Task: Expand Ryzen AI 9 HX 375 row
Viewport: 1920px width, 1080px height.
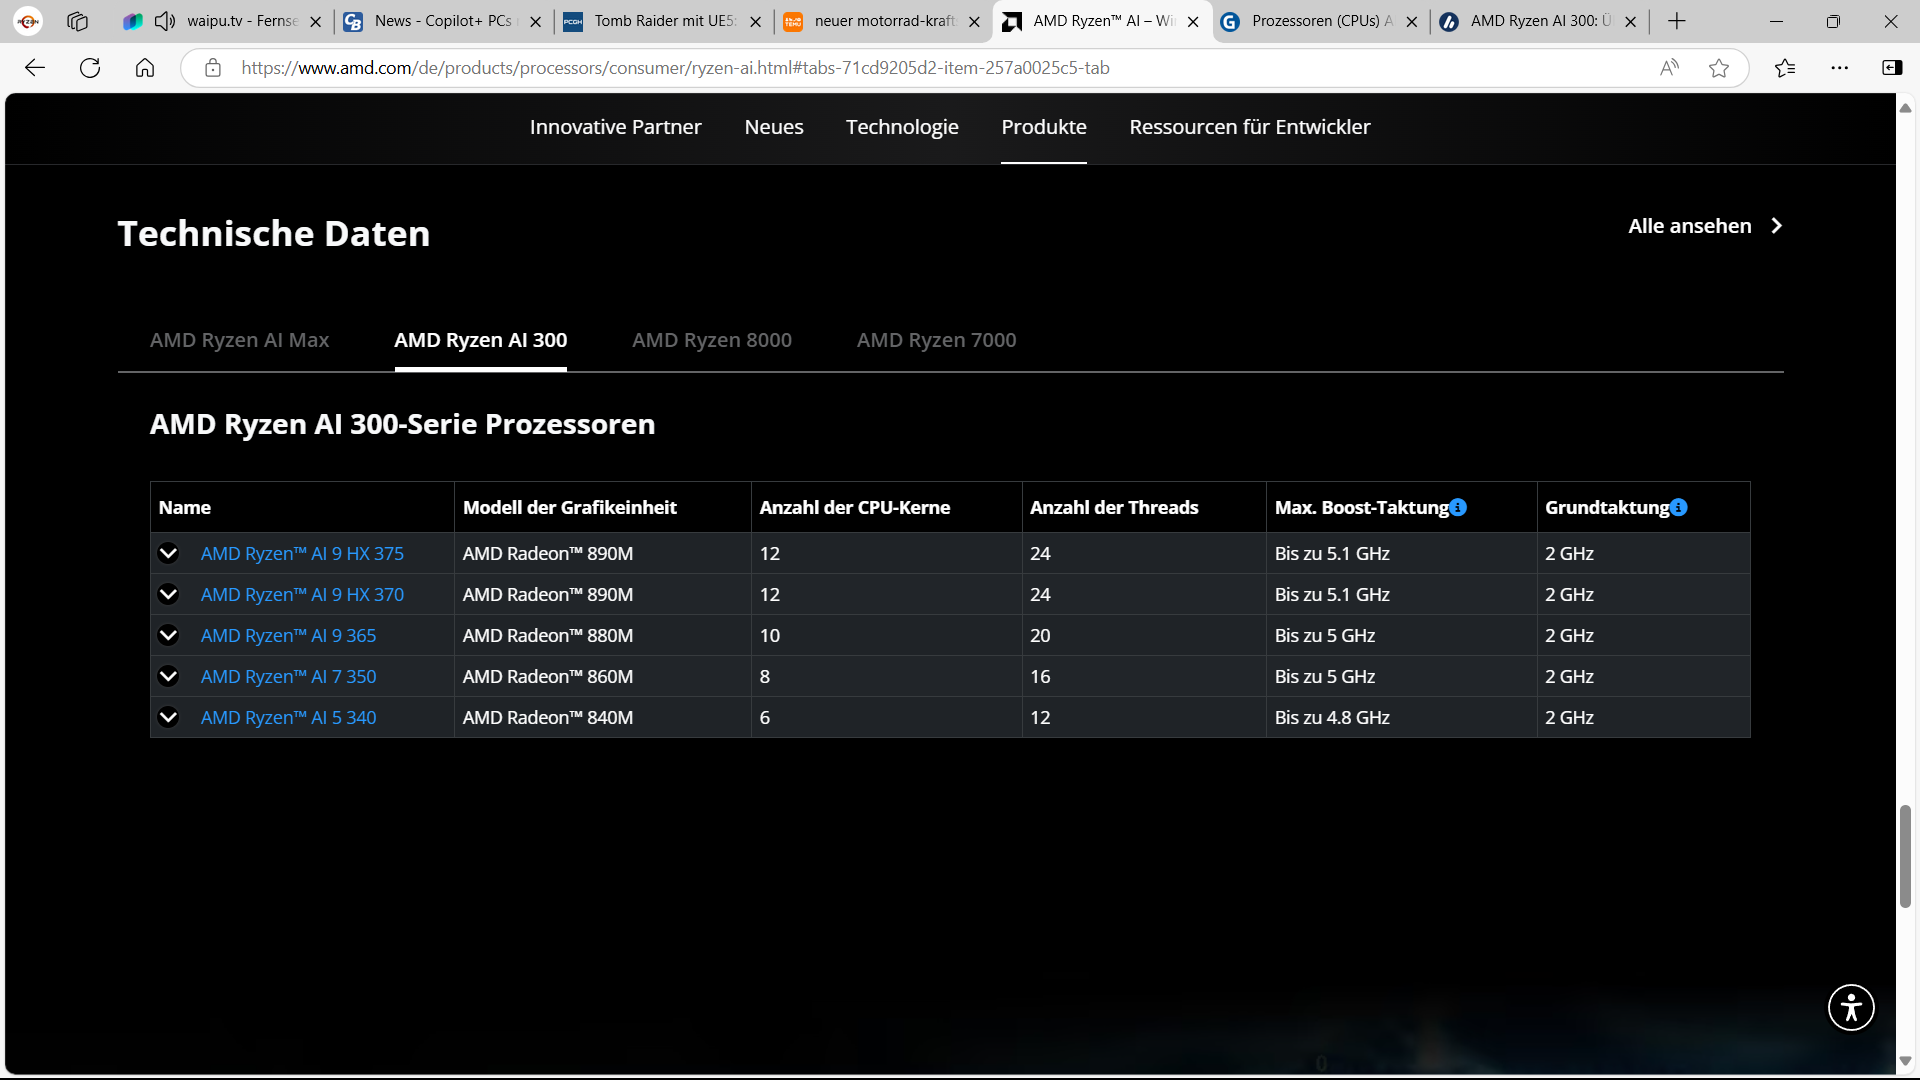Action: 168,553
